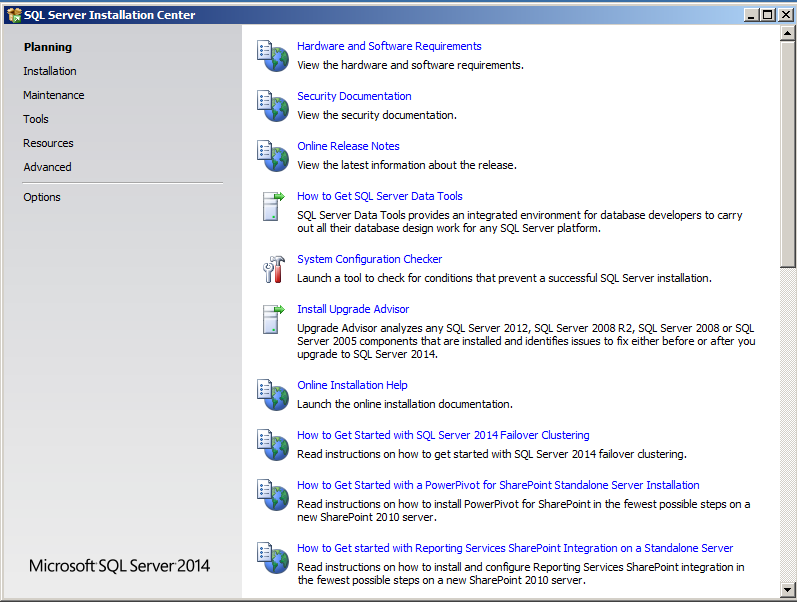Click the Reporting Services SharePoint Integration icon

pyautogui.click(x=272, y=558)
